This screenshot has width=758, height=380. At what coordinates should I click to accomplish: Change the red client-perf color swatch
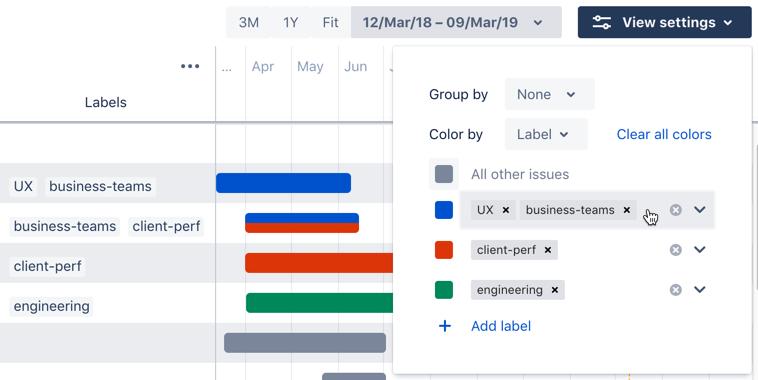[x=444, y=250]
